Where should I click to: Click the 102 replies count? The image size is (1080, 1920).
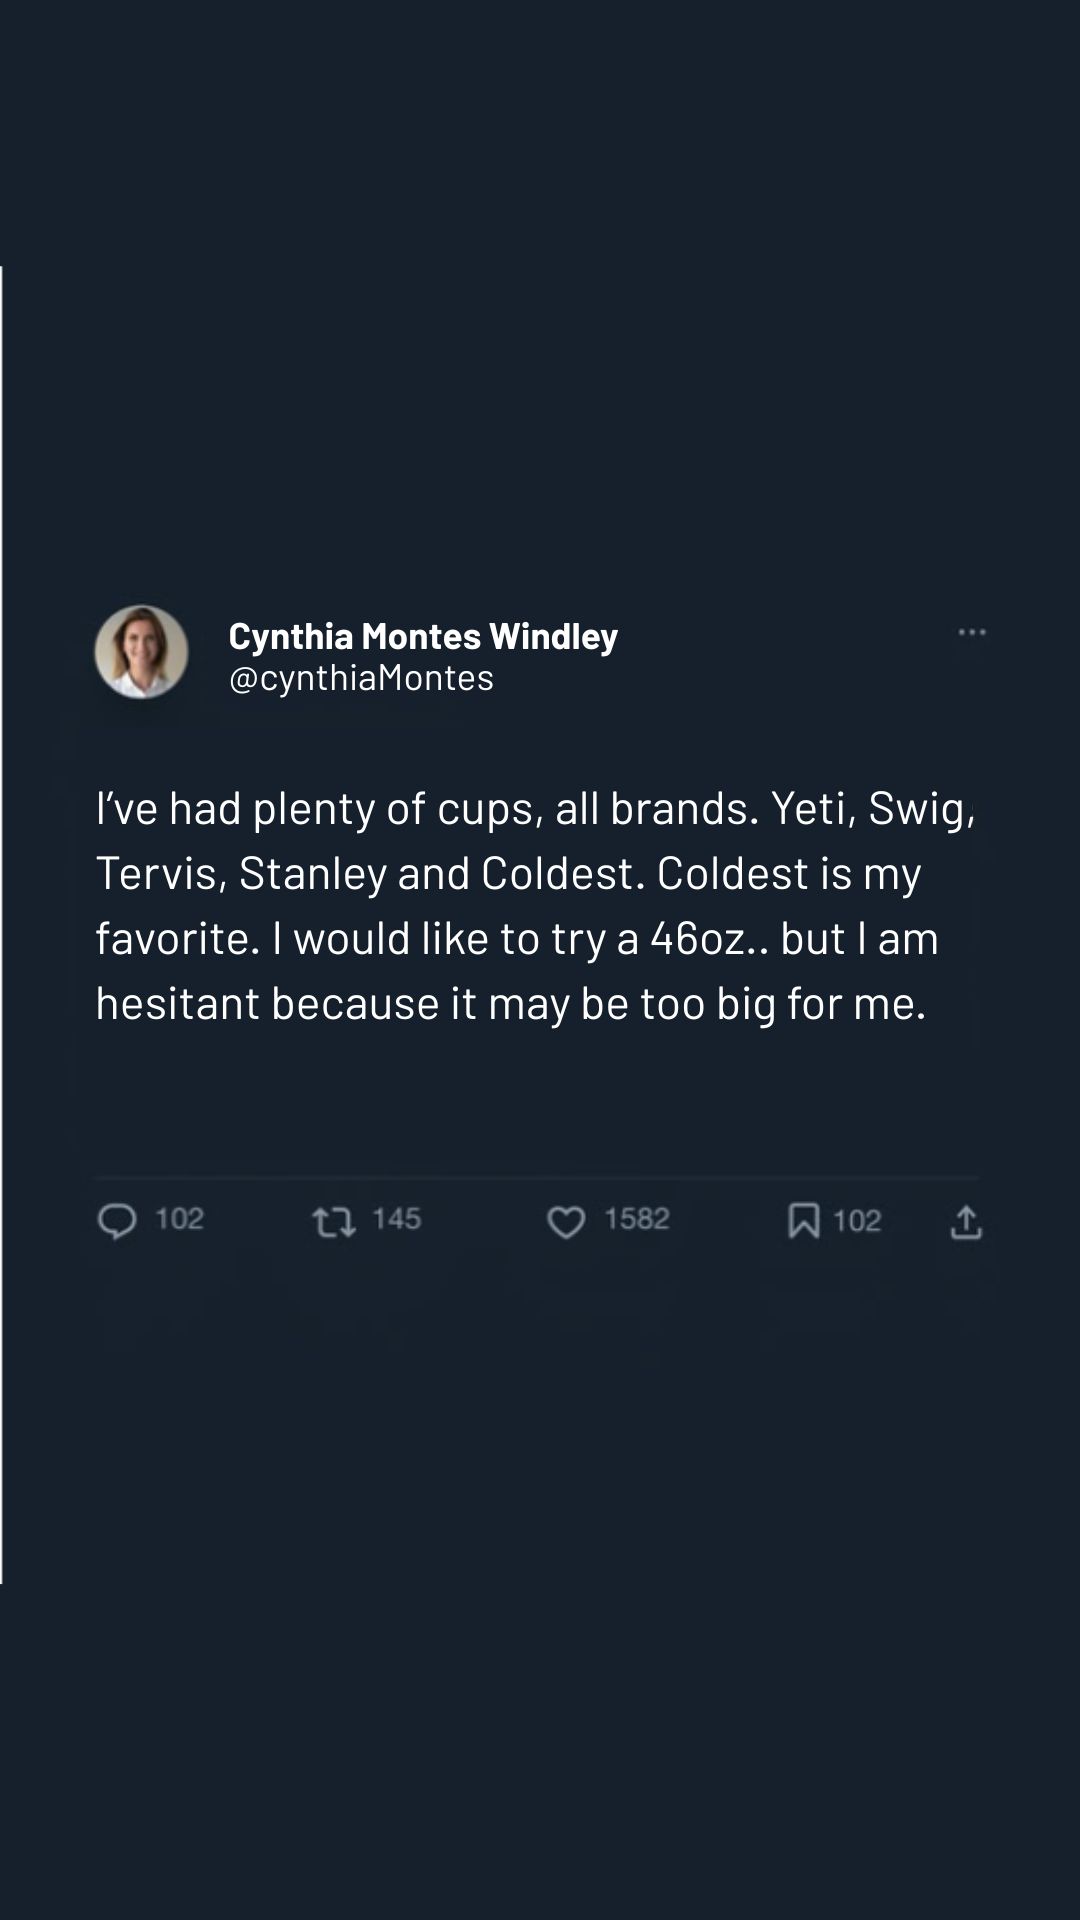click(x=180, y=1219)
